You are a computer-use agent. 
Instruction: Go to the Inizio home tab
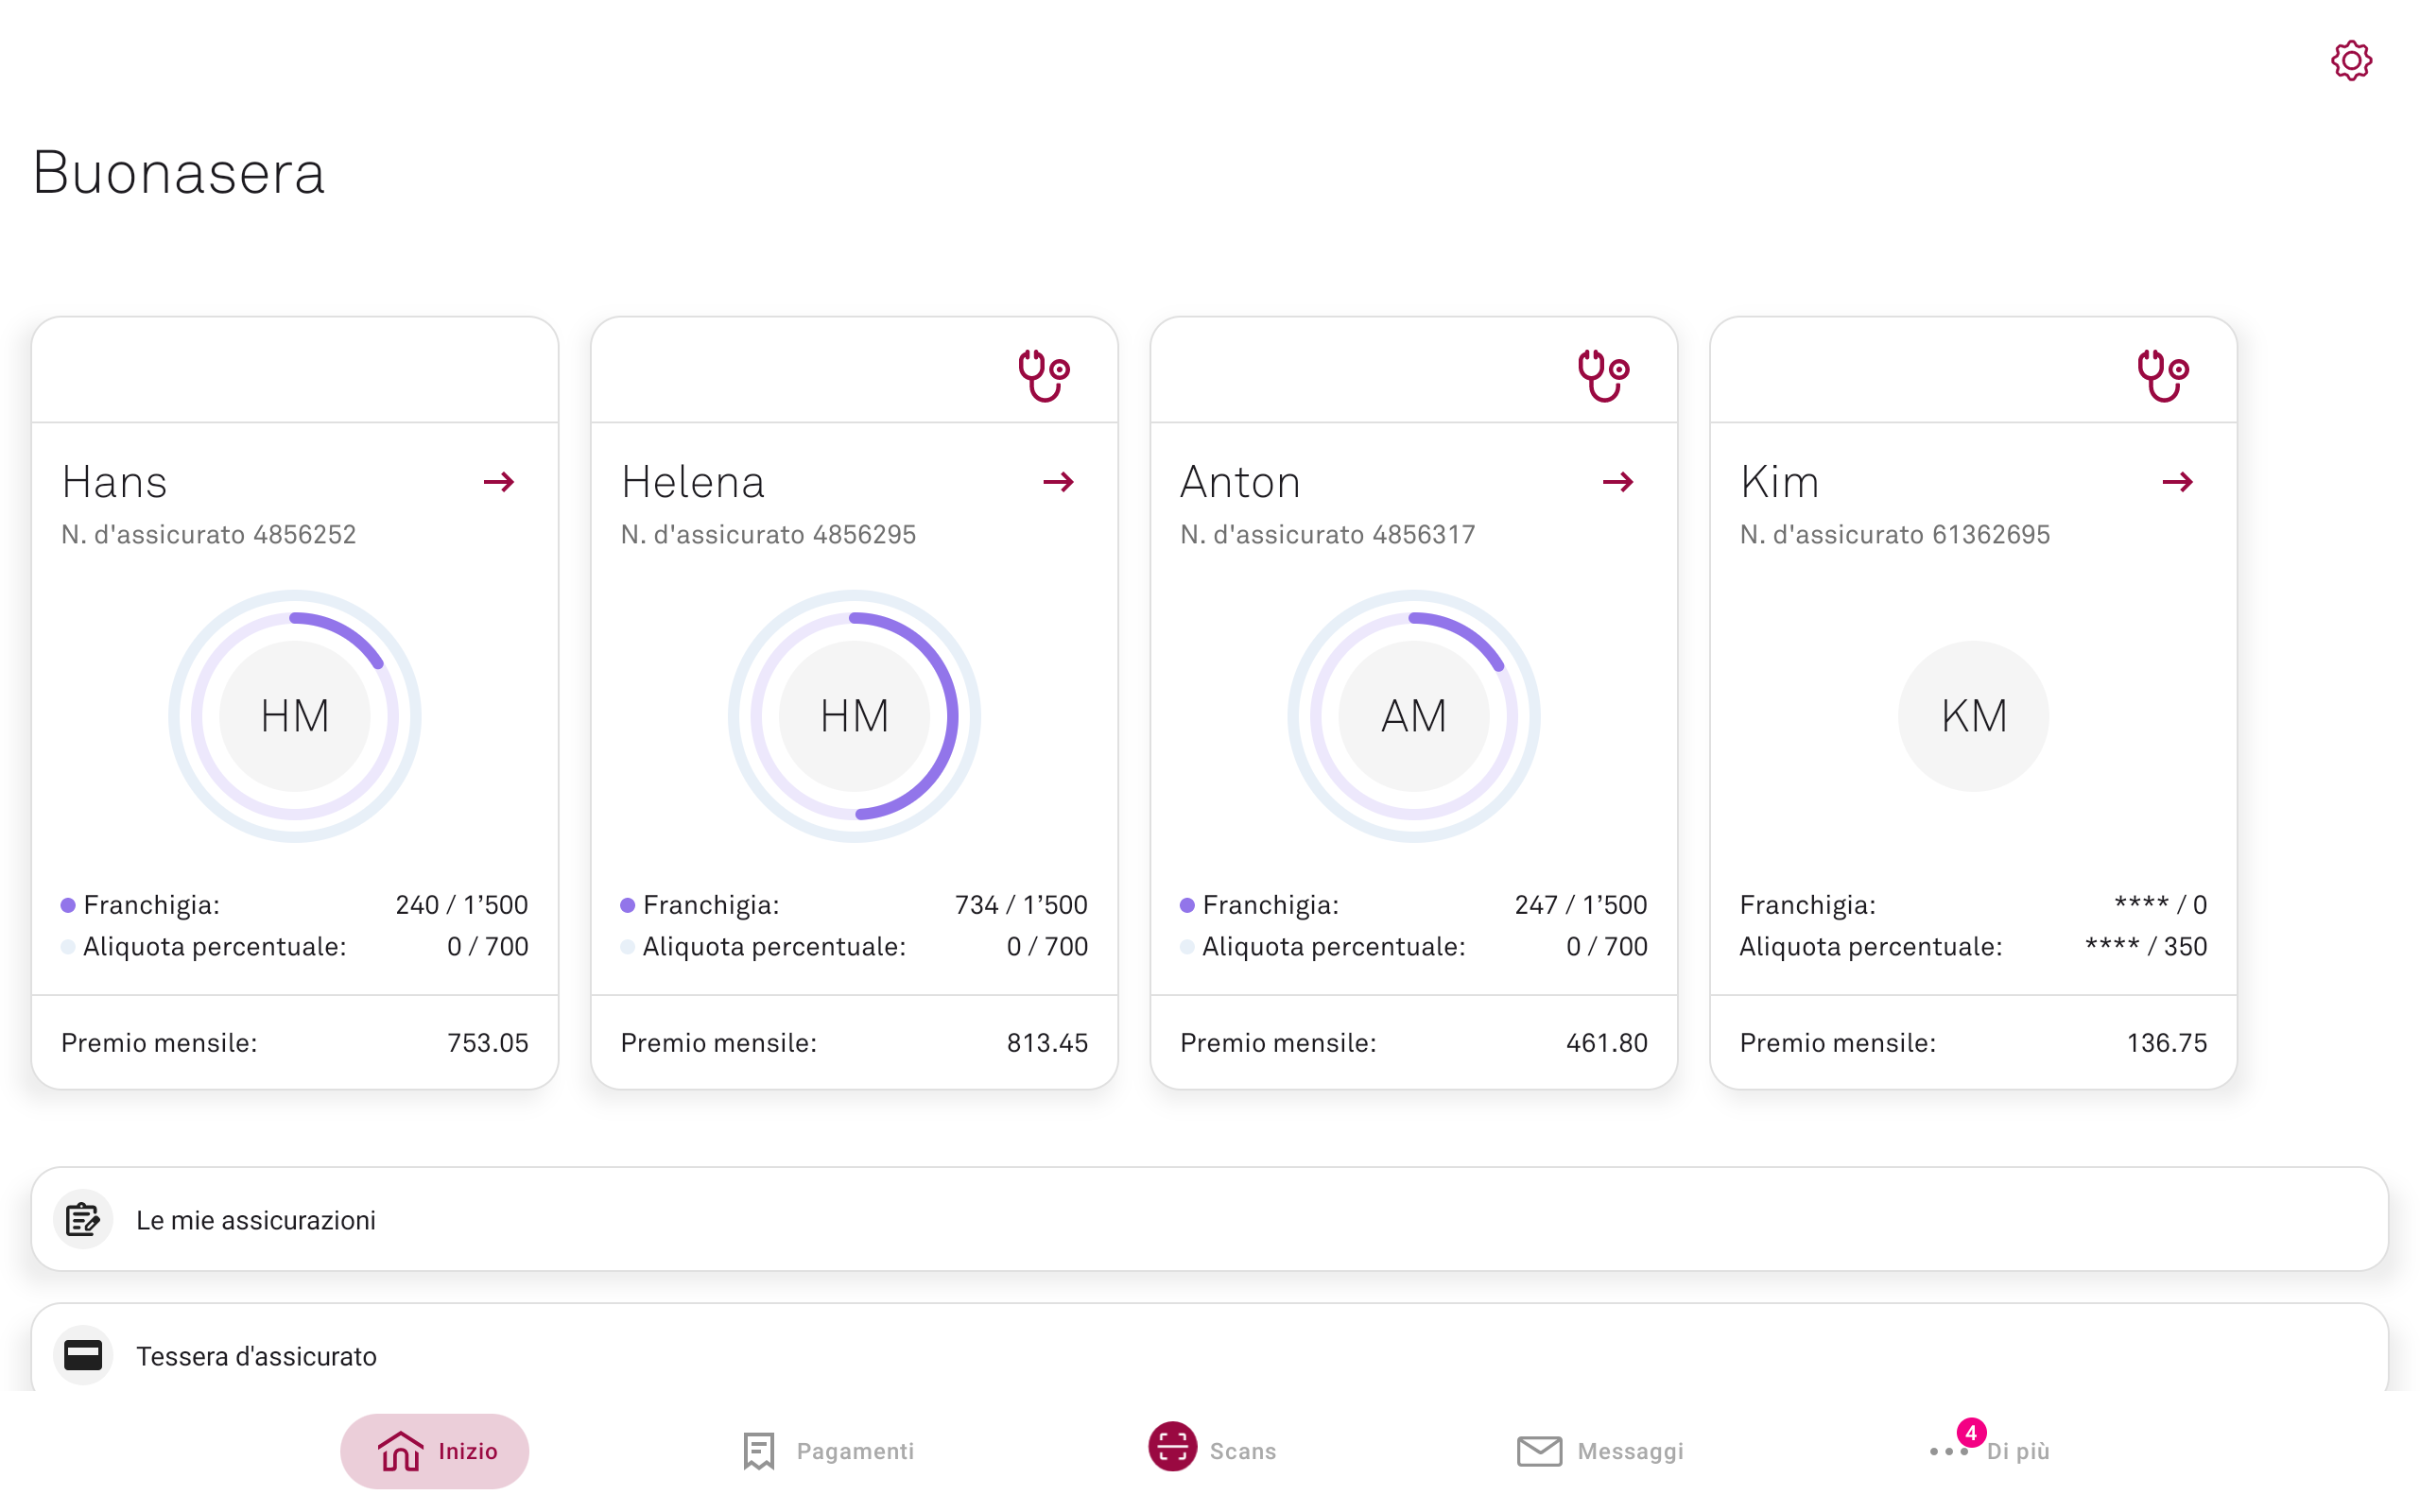pos(435,1450)
